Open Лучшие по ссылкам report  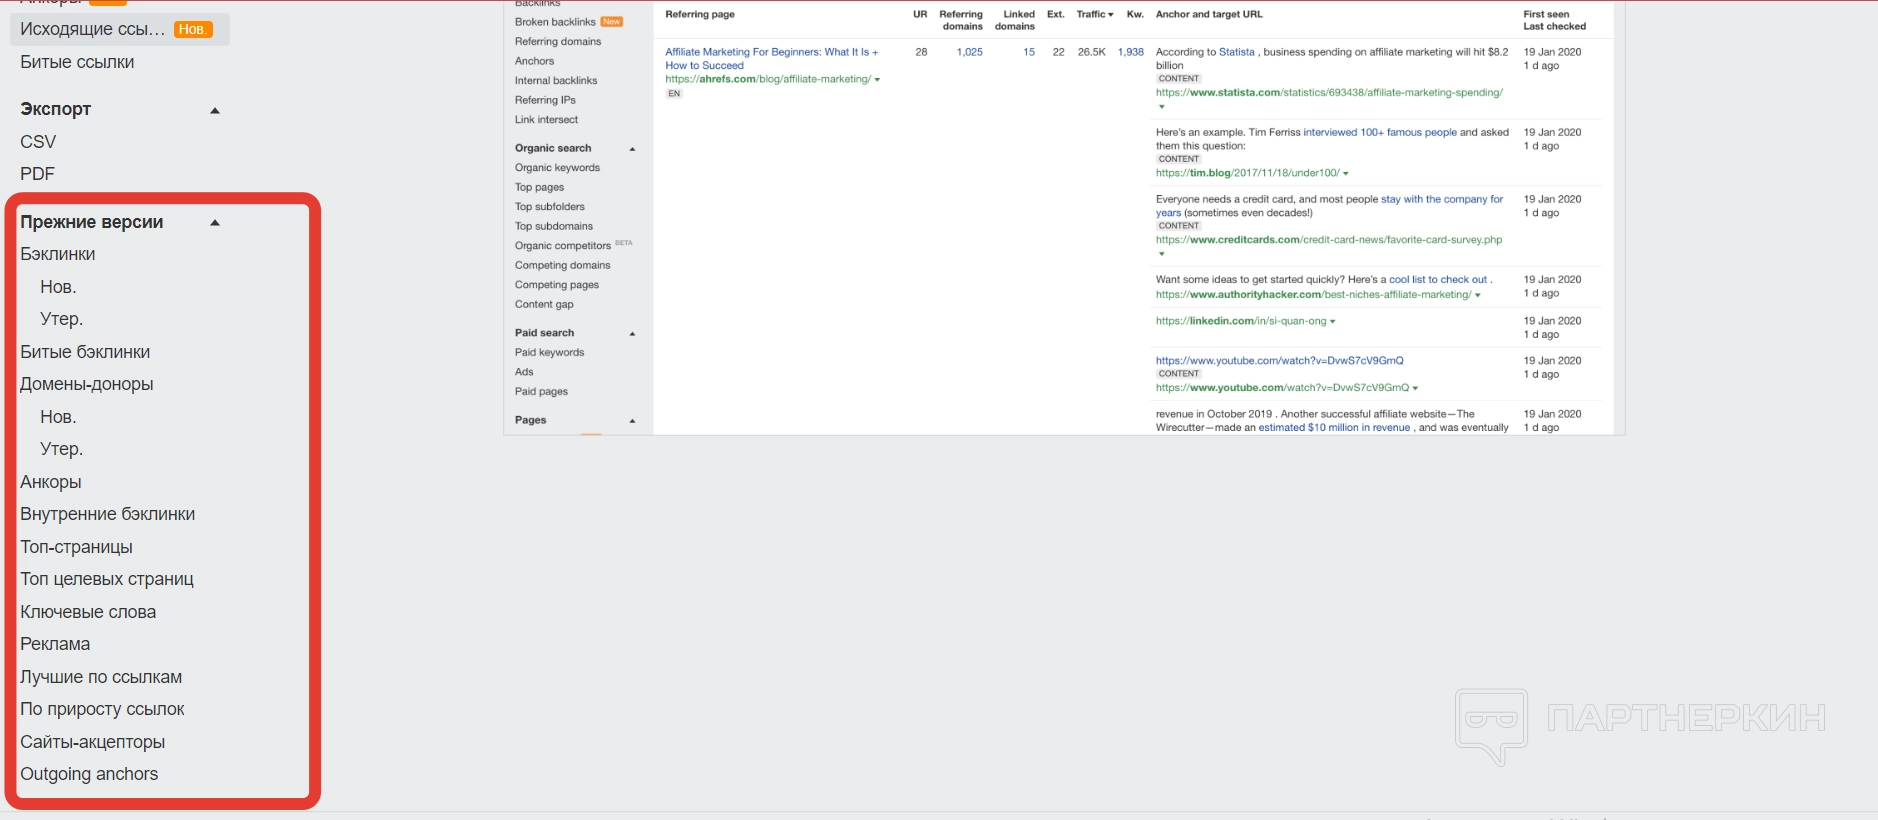point(101,677)
